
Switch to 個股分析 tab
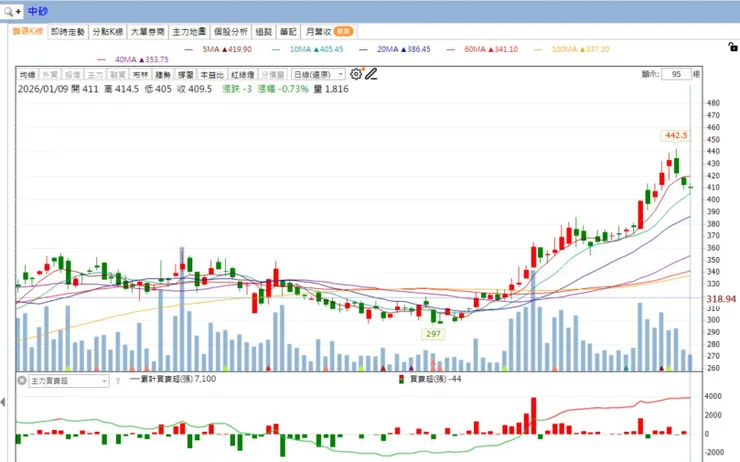point(231,32)
